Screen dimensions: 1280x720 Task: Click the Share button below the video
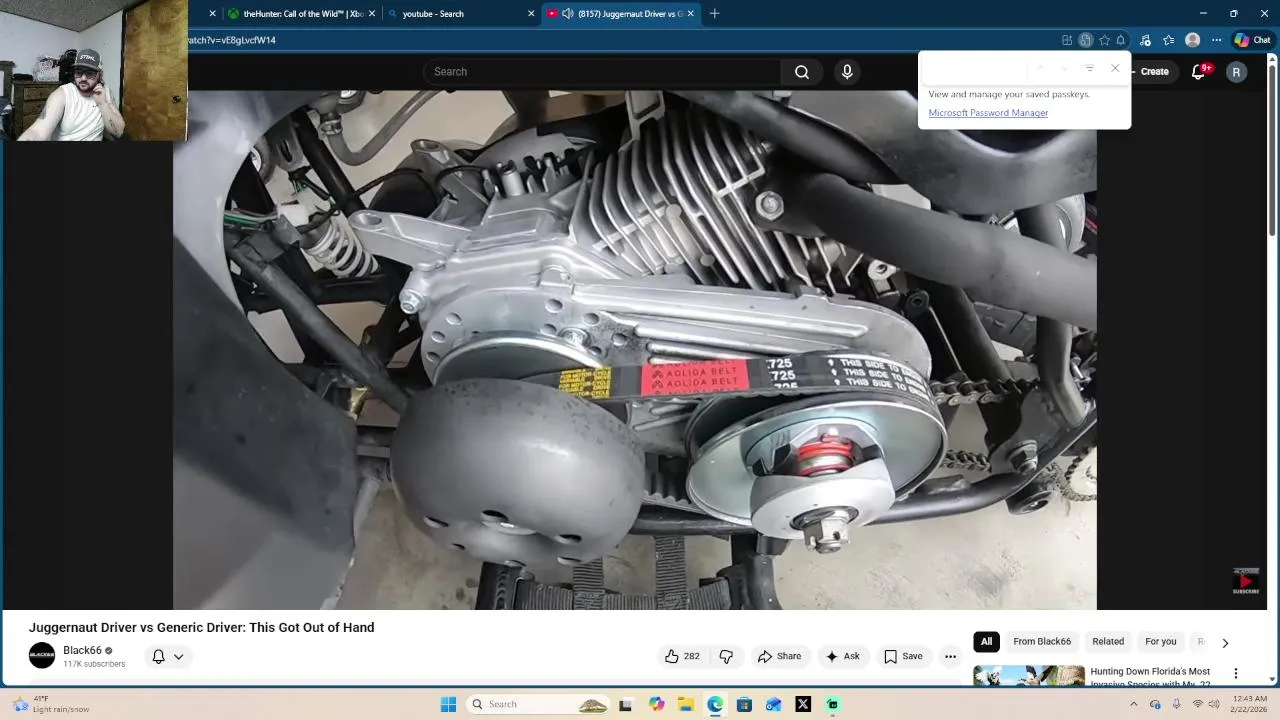pos(779,656)
